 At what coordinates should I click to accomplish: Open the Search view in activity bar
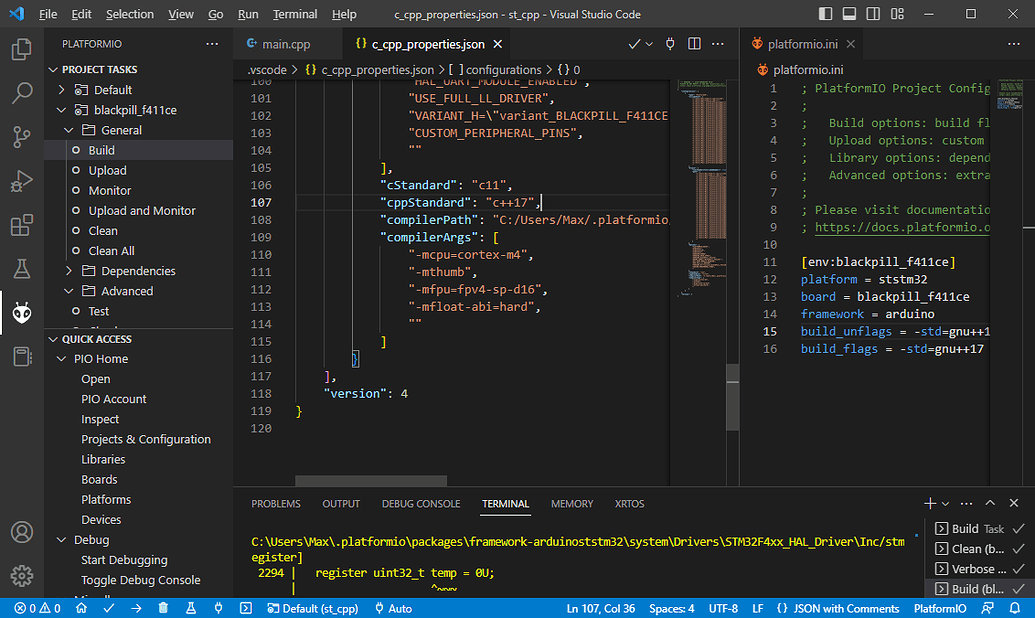tap(22, 93)
